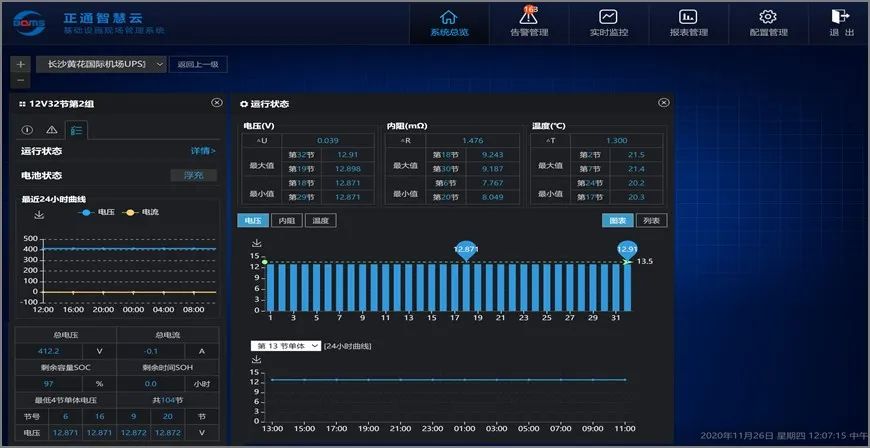The width and height of the screenshot is (870, 448).
Task: Click the red 168 alarm count badge
Action: 530,9
